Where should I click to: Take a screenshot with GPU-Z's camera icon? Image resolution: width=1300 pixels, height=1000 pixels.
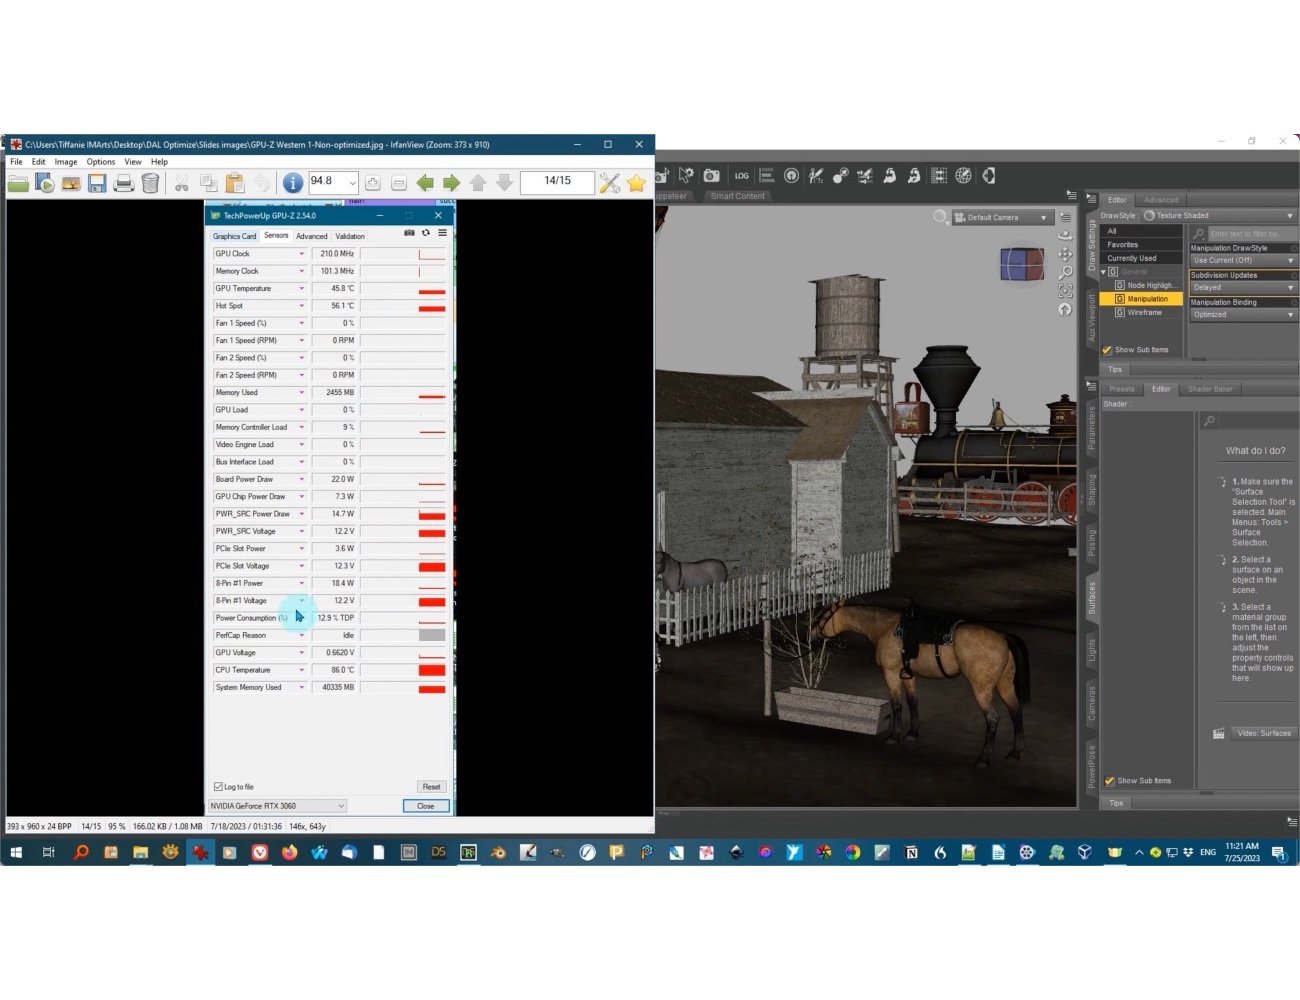408,232
